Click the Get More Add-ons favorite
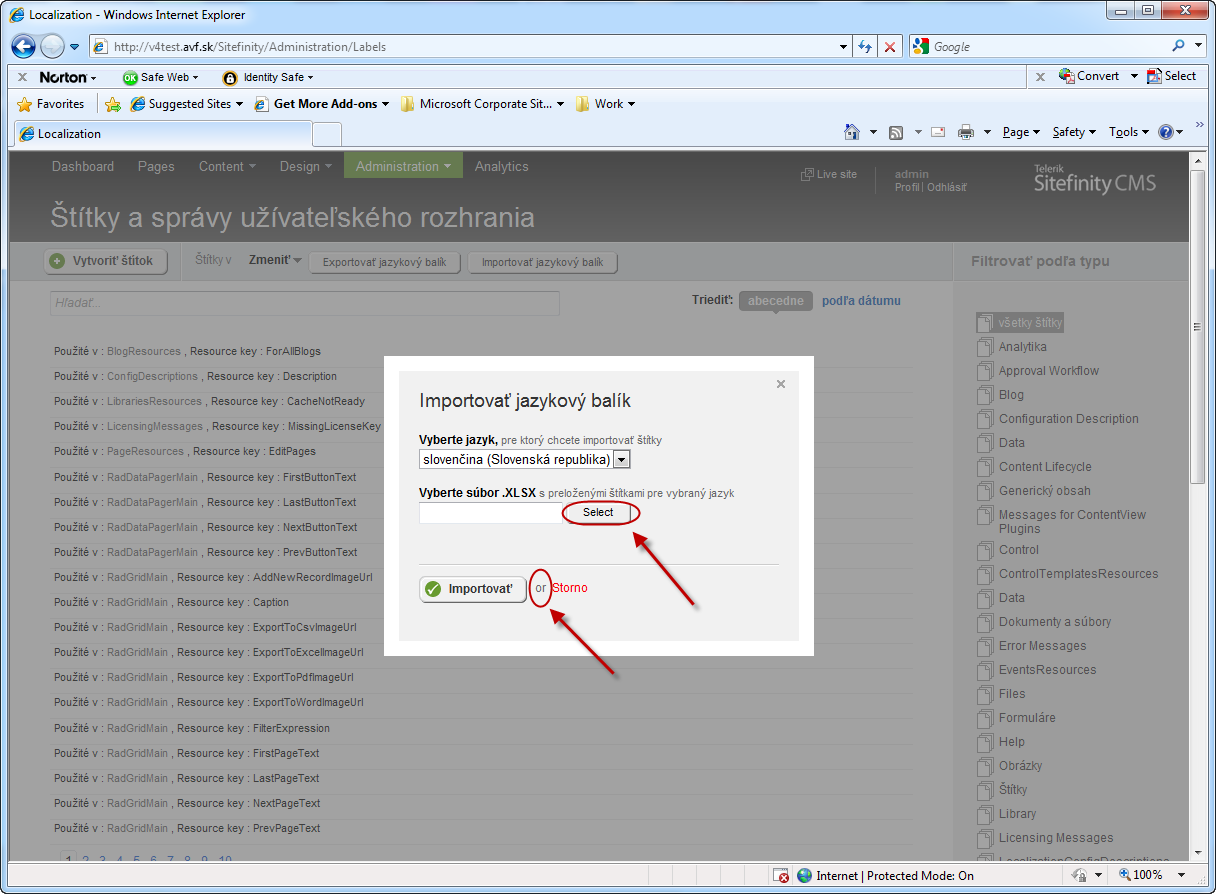 tap(321, 104)
